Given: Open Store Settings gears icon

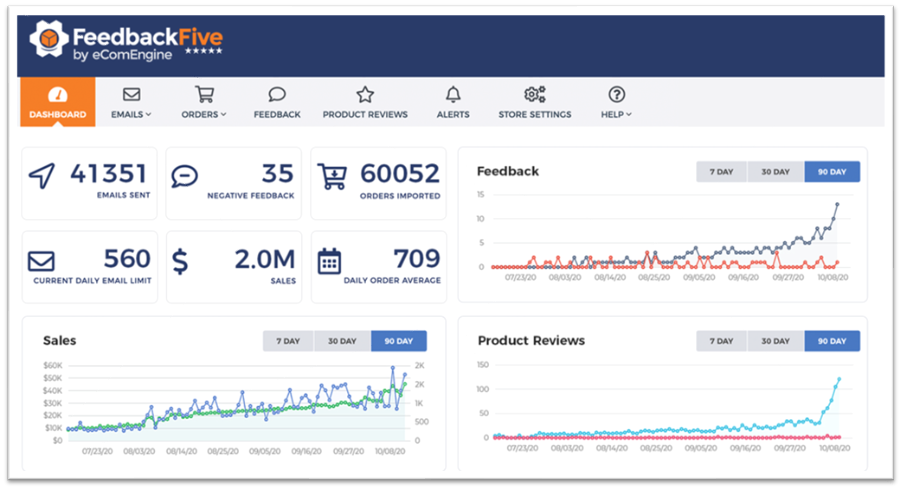Looking at the screenshot, I should tap(535, 95).
